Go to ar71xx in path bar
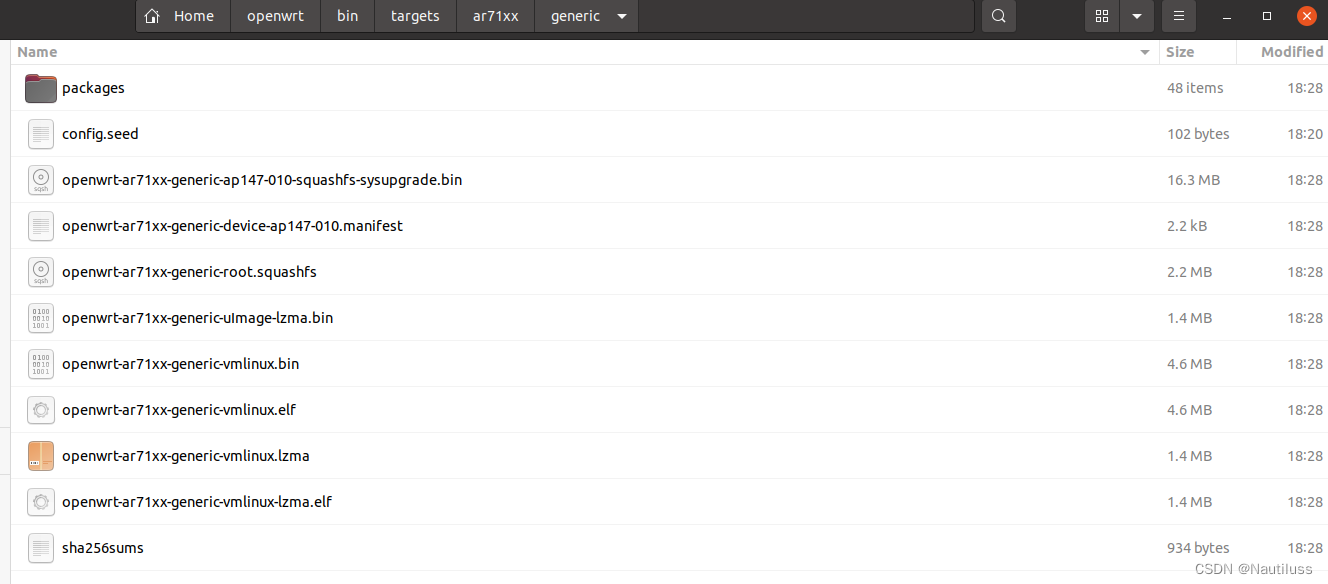 [x=496, y=16]
